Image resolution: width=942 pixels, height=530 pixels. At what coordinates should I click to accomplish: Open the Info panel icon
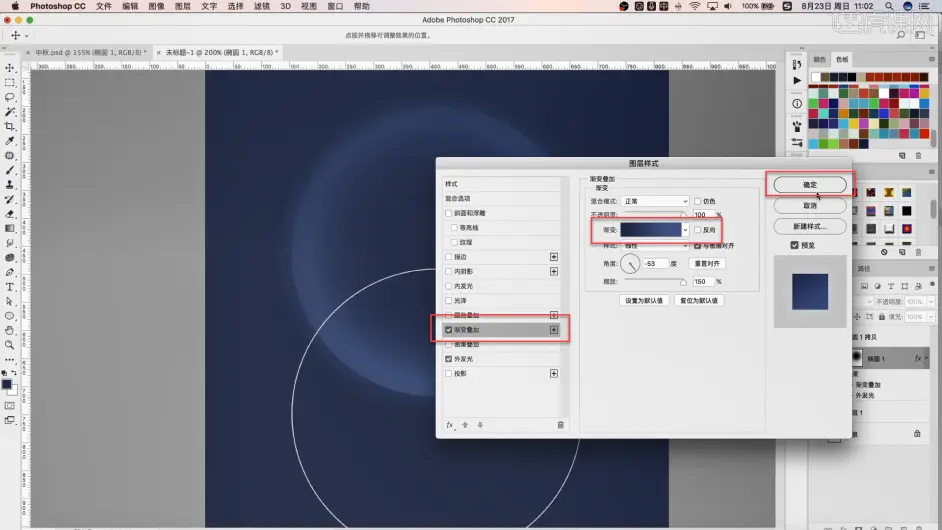tap(797, 103)
